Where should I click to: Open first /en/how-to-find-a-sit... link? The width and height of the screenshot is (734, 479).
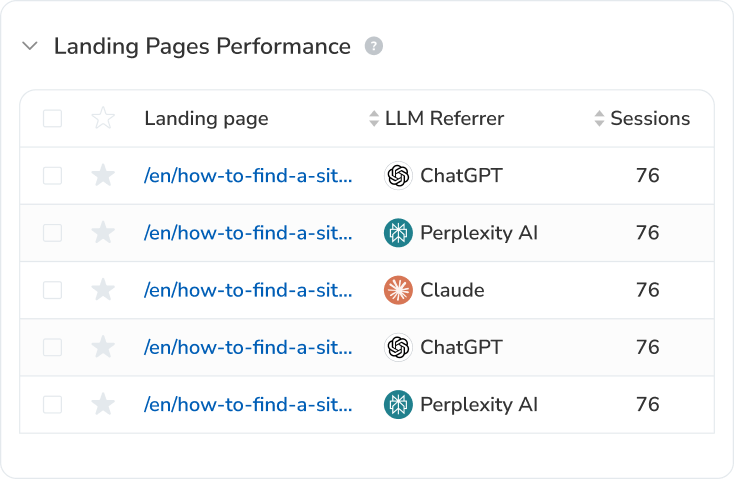248,176
